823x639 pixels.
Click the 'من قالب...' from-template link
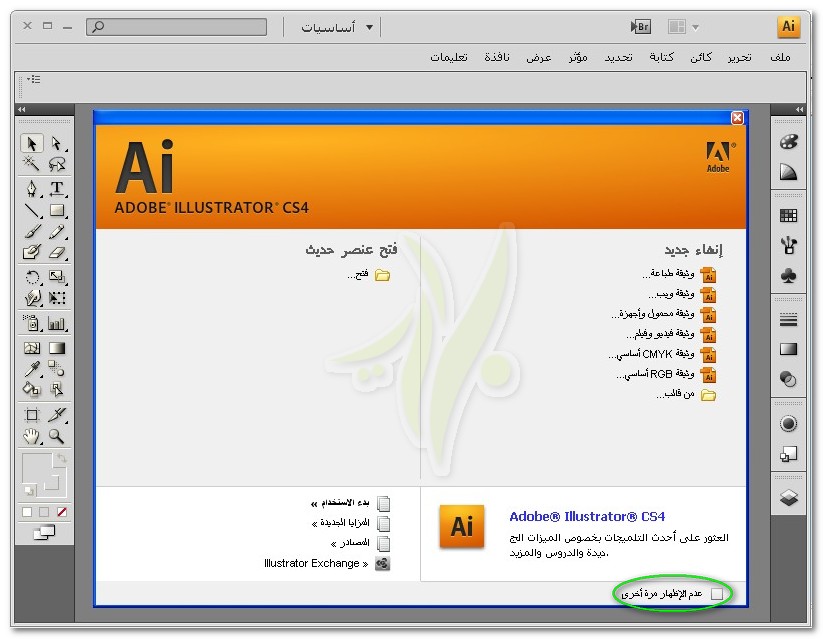[x=686, y=394]
